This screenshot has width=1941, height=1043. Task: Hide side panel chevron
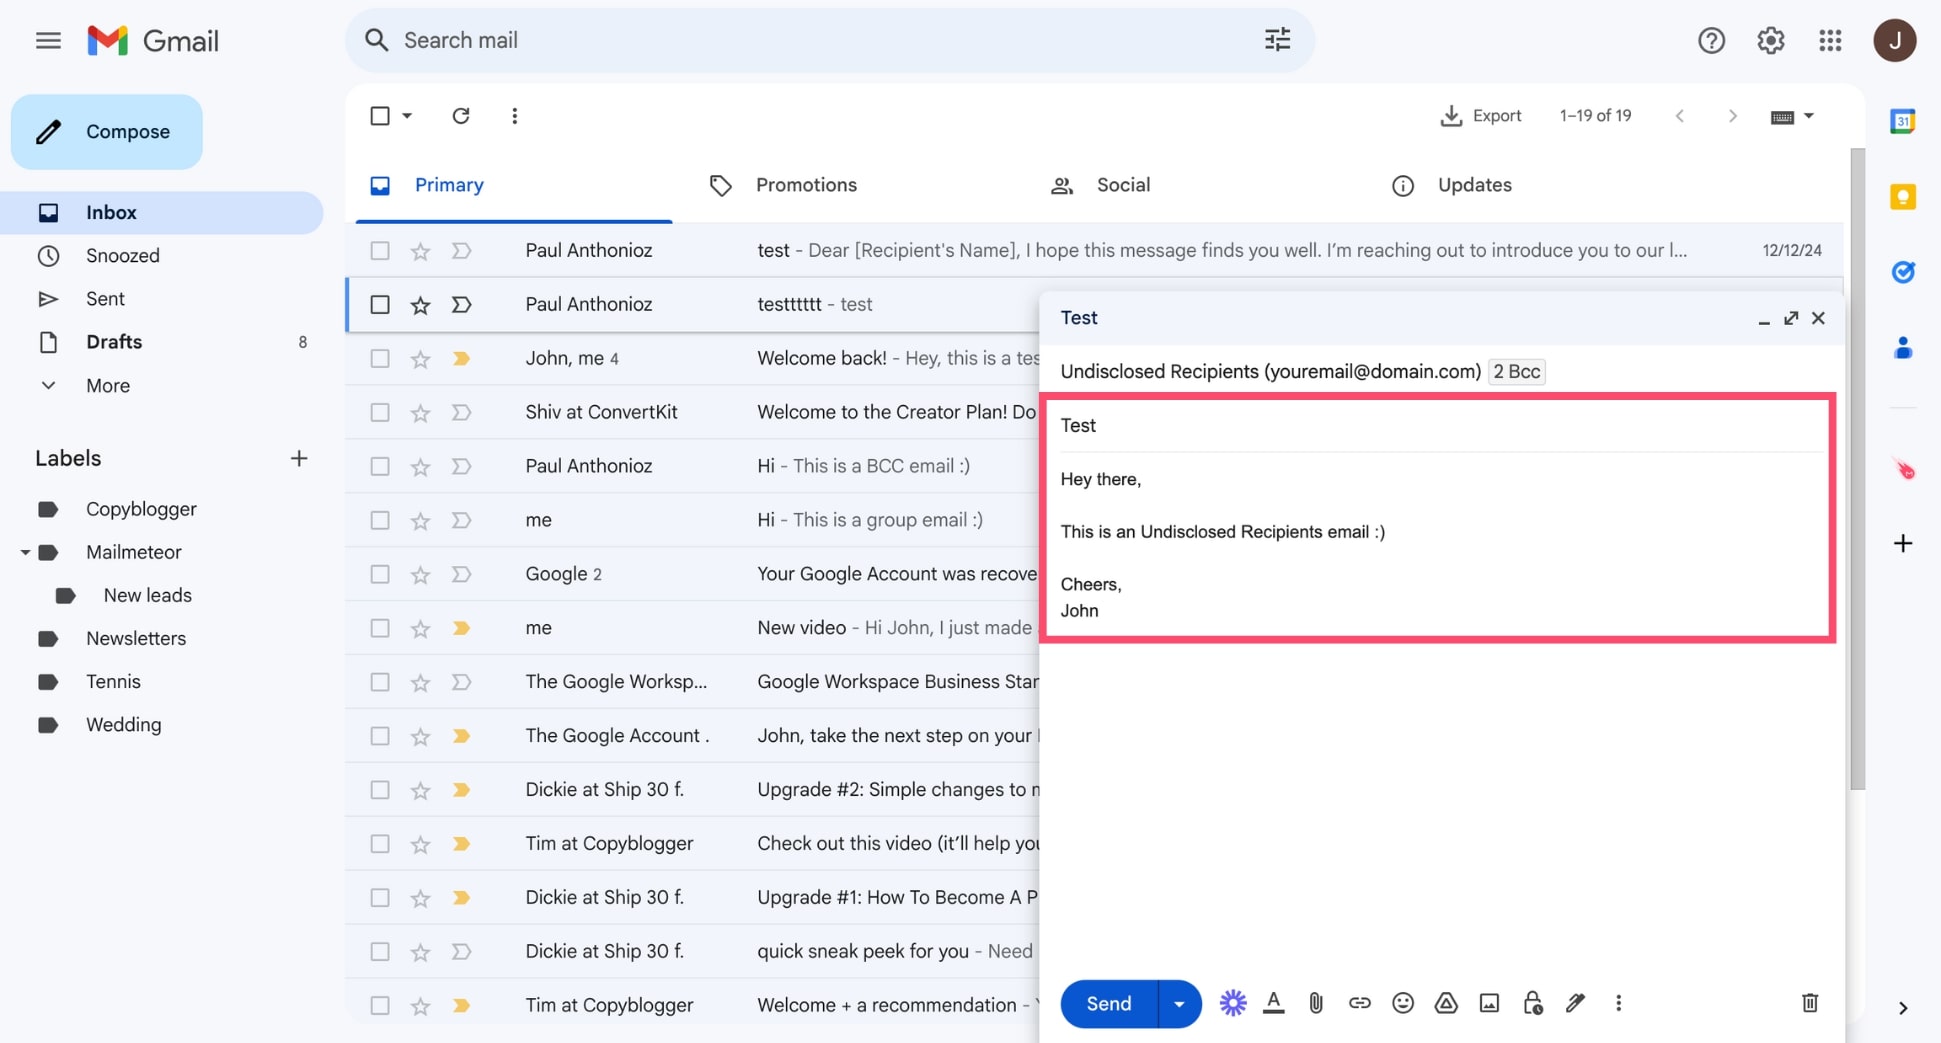pos(1902,1009)
